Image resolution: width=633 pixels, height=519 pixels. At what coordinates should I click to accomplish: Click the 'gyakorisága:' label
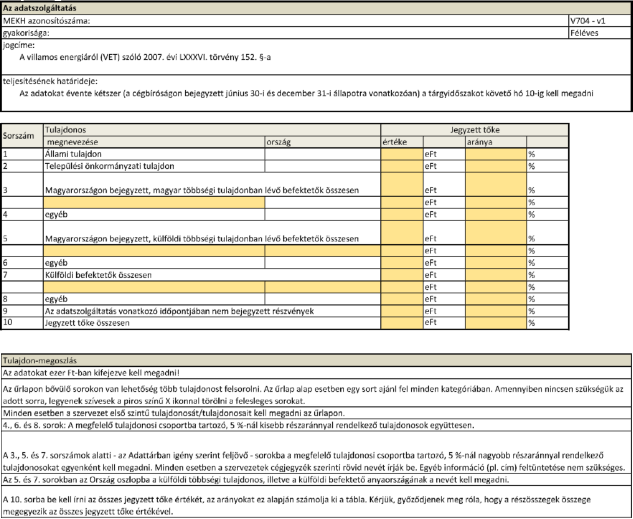[x=26, y=33]
